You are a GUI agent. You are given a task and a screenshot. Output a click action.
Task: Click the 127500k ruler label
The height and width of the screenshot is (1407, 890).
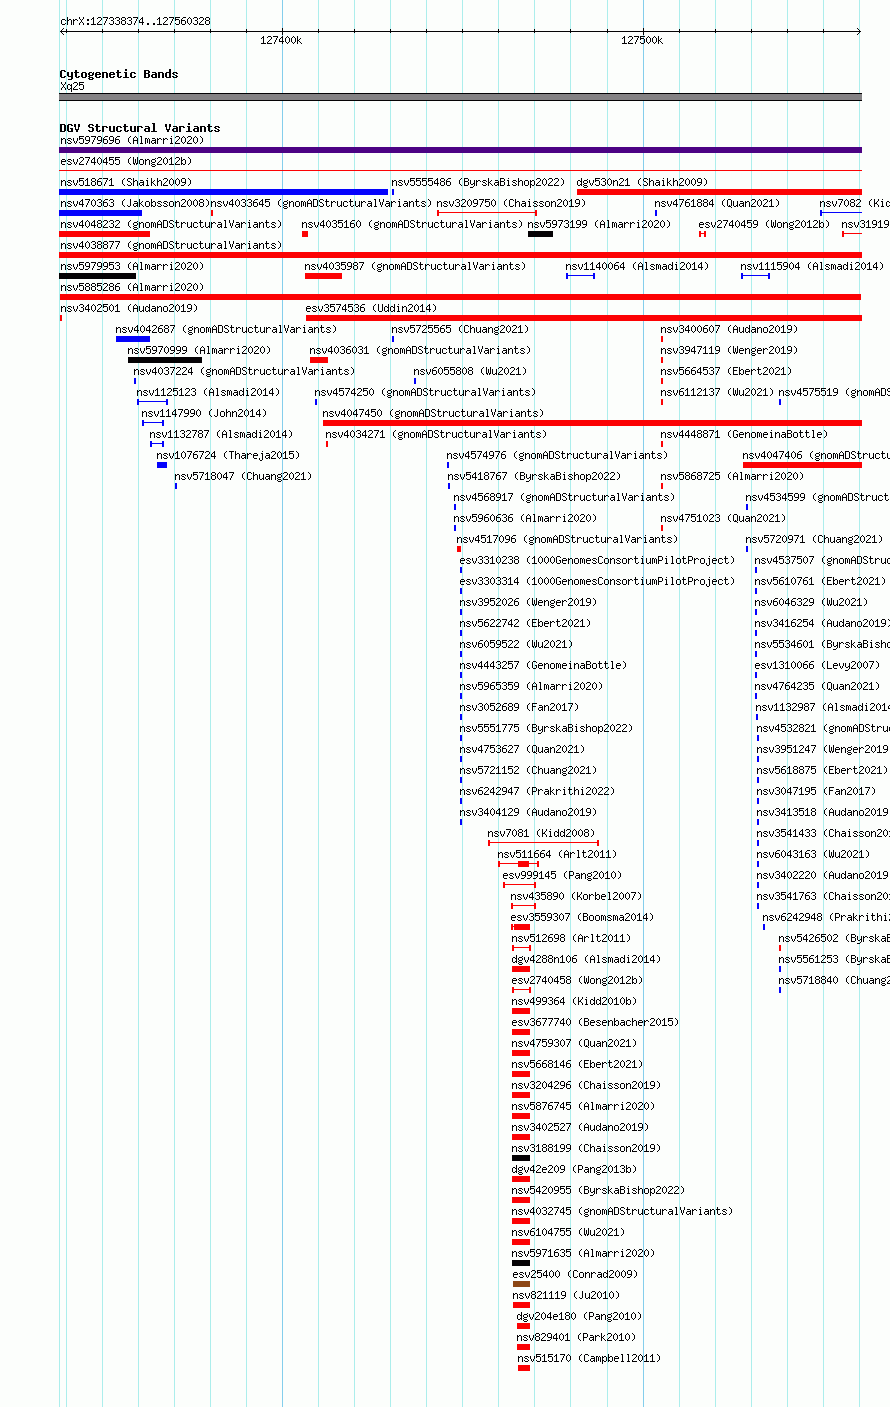coord(642,40)
